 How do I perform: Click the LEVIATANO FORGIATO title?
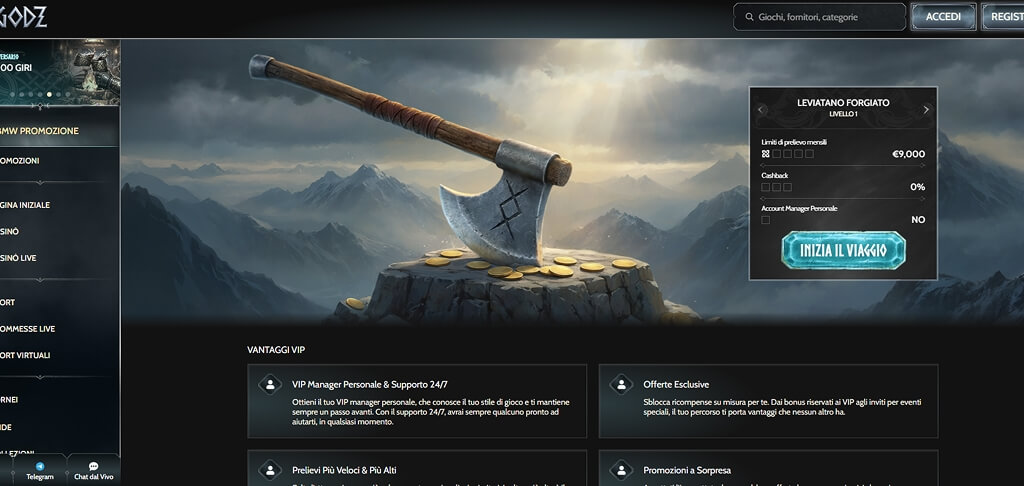pos(843,103)
